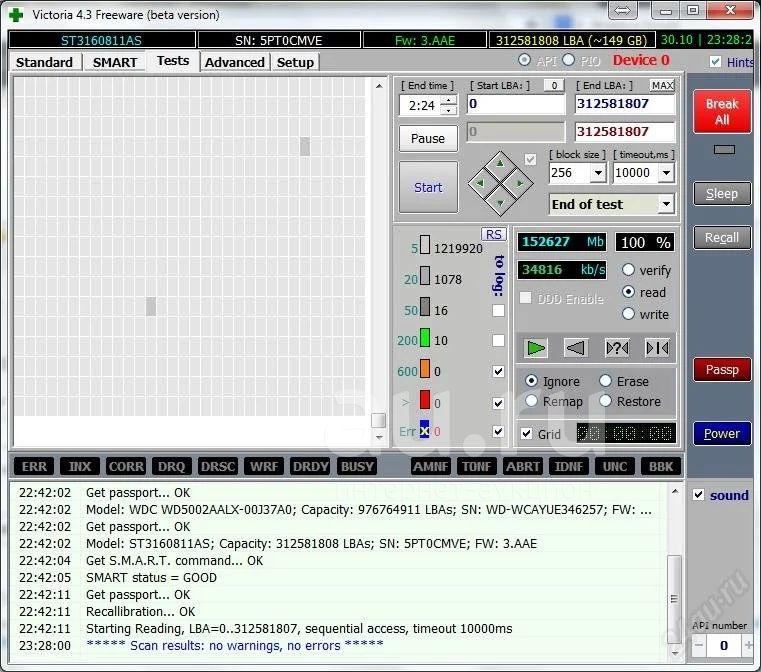Image resolution: width=761 pixels, height=672 pixels.
Task: Click the Start scan button
Action: tap(428, 187)
